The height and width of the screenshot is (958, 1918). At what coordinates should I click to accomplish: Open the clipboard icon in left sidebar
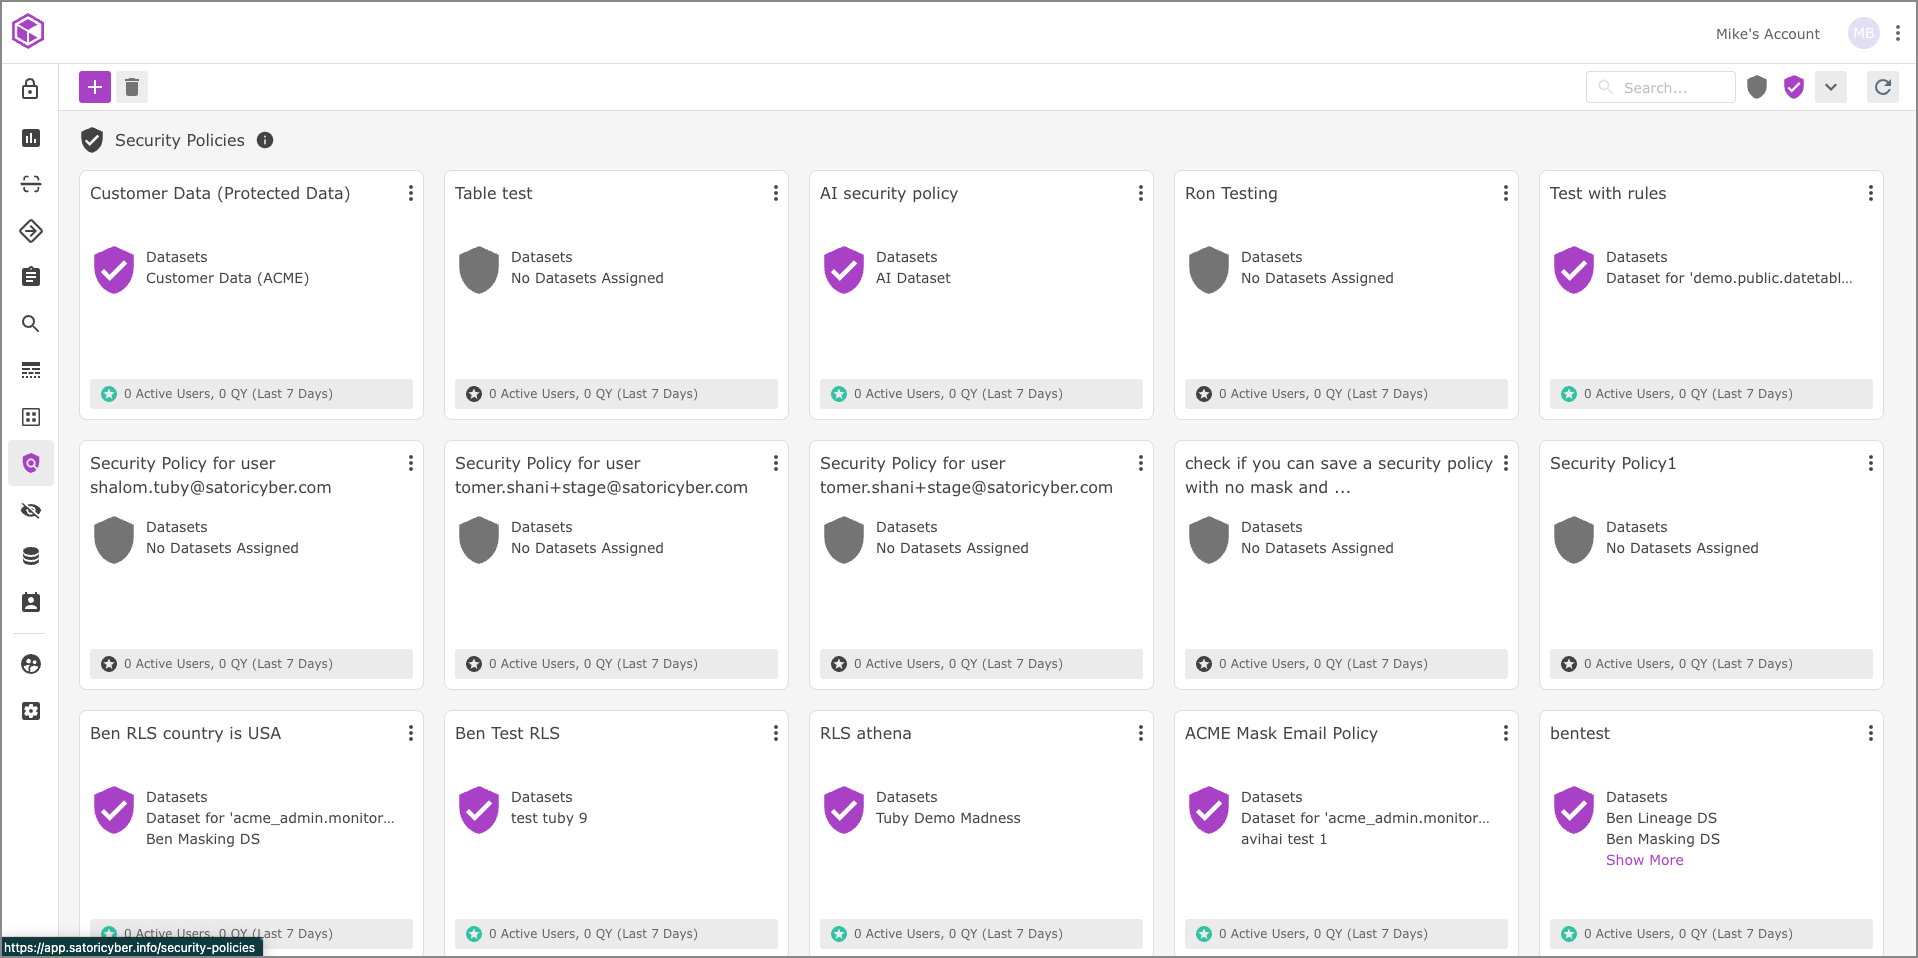tap(31, 277)
